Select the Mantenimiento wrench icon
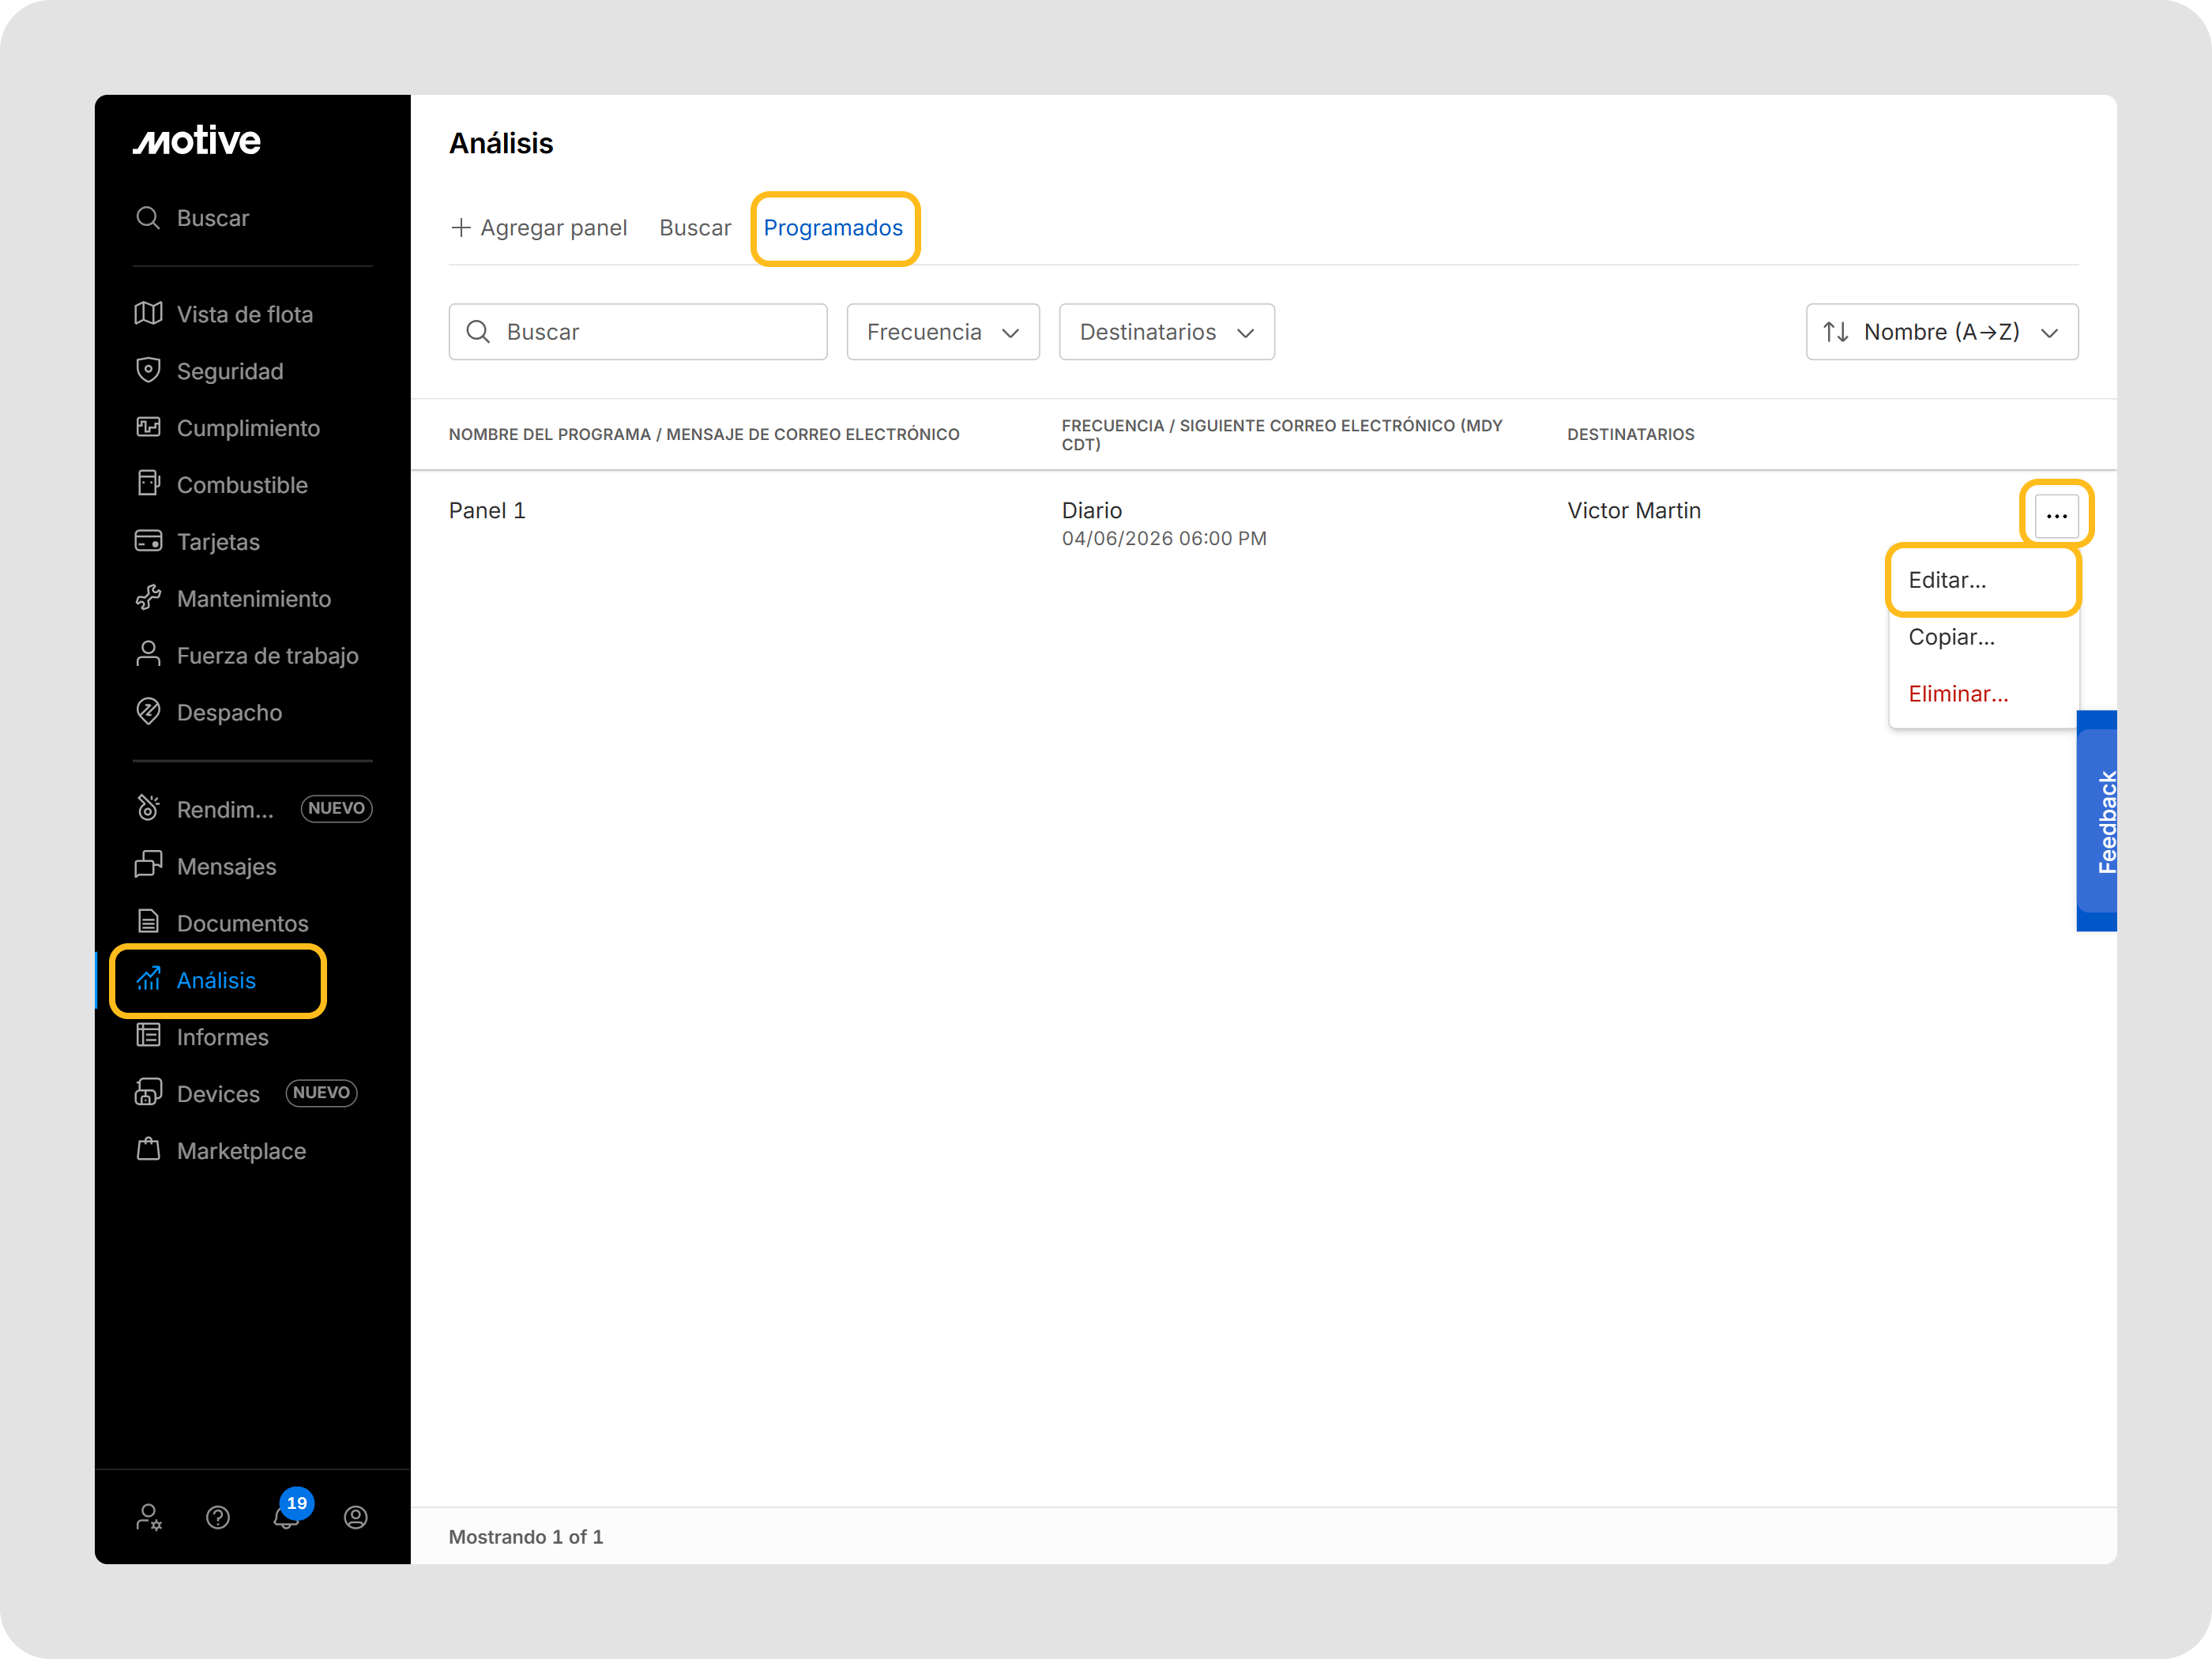The height and width of the screenshot is (1659, 2212). pyautogui.click(x=148, y=598)
